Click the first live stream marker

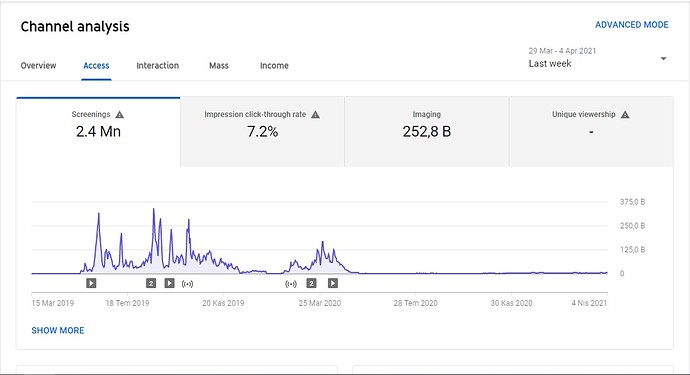click(187, 284)
